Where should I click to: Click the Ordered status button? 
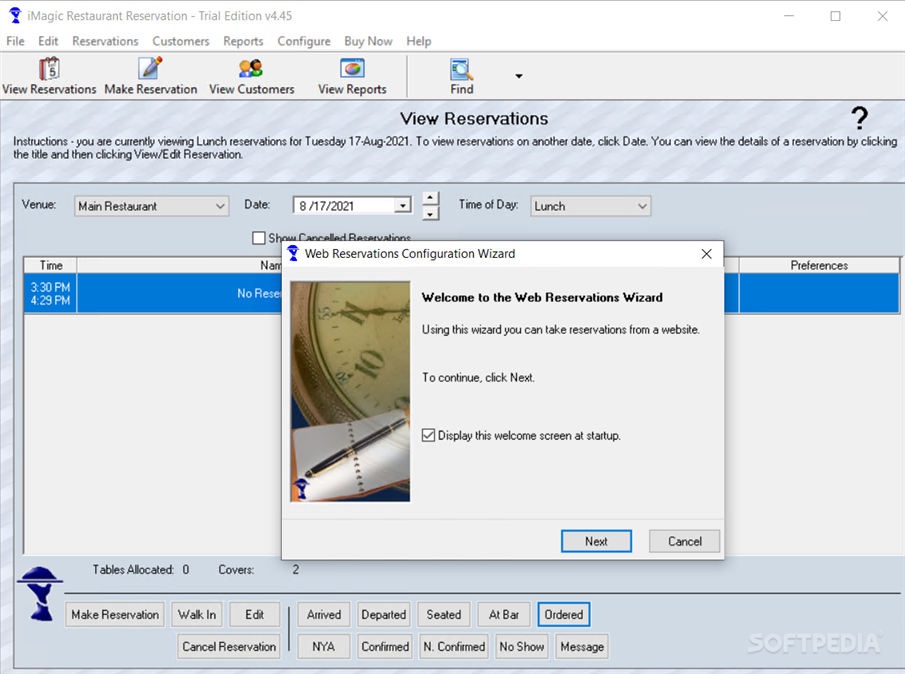click(x=564, y=615)
